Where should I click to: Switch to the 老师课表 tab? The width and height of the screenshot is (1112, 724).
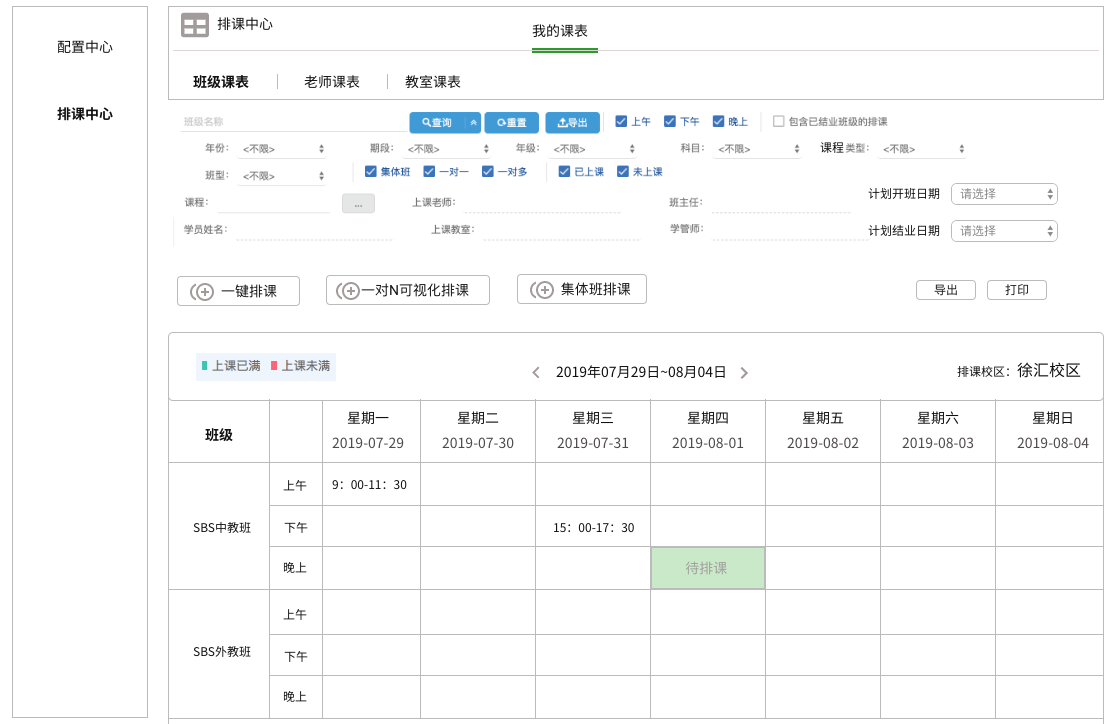pyautogui.click(x=332, y=82)
